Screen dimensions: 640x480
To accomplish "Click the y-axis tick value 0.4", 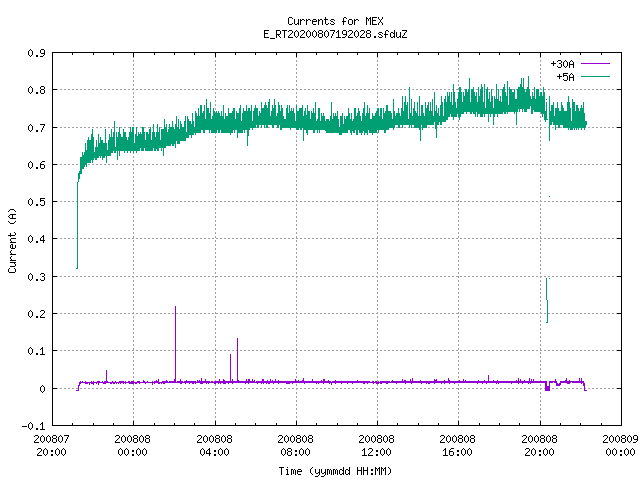I will tap(36, 239).
